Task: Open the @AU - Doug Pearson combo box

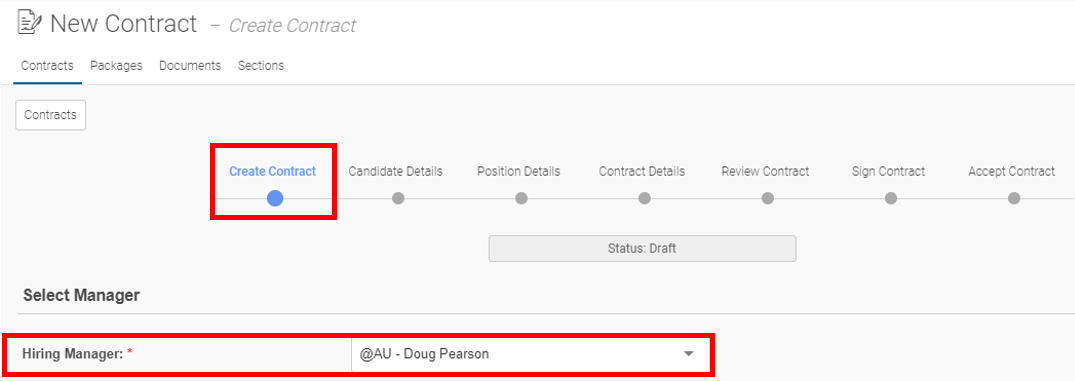Action: 531,354
